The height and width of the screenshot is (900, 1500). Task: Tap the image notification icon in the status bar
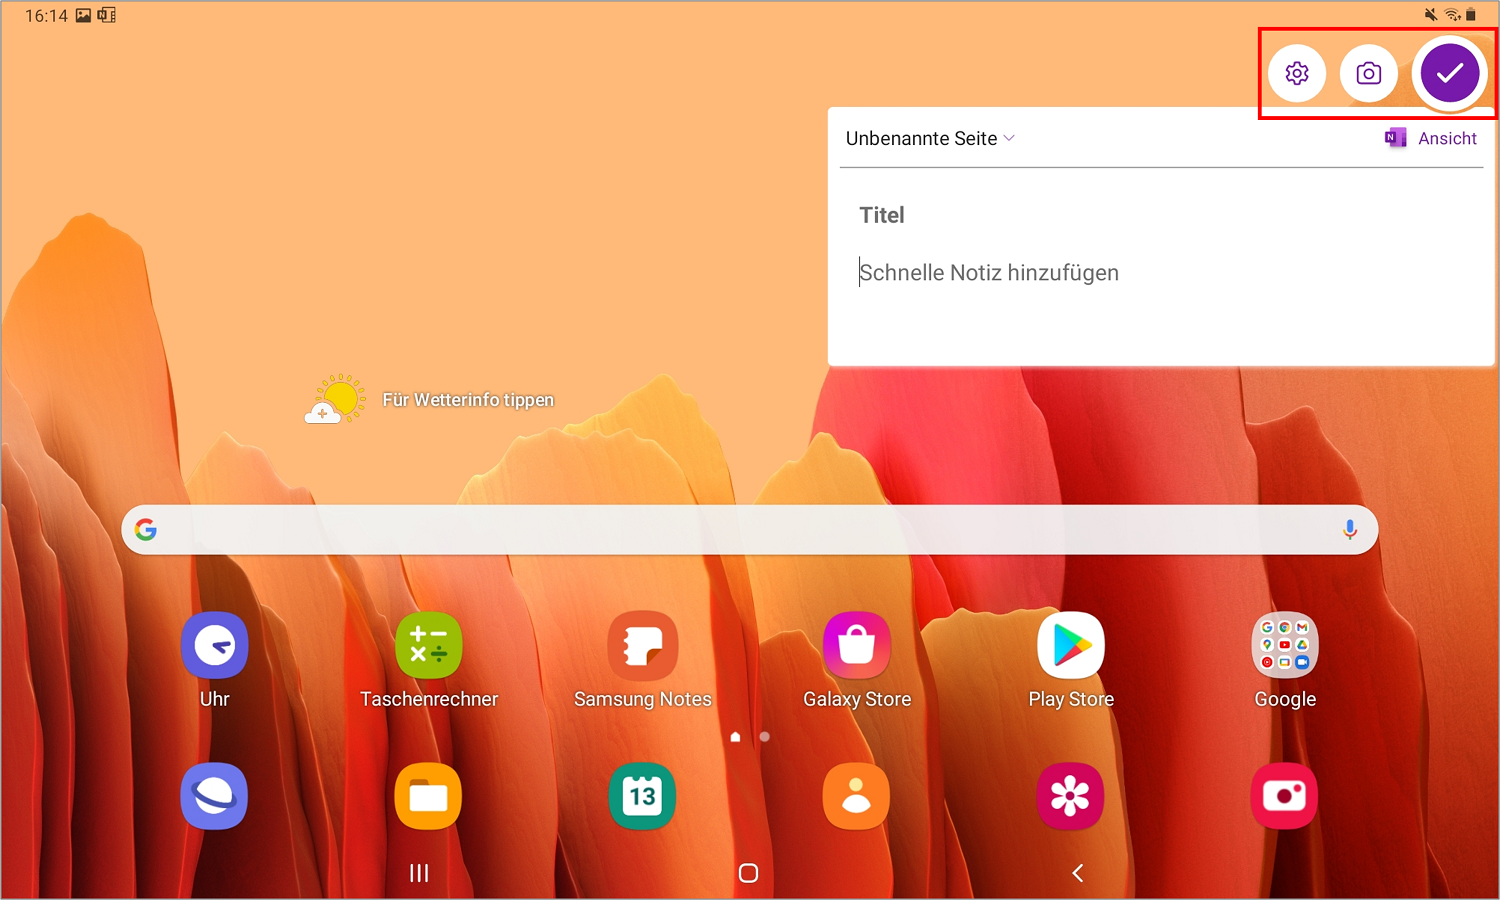coord(83,15)
